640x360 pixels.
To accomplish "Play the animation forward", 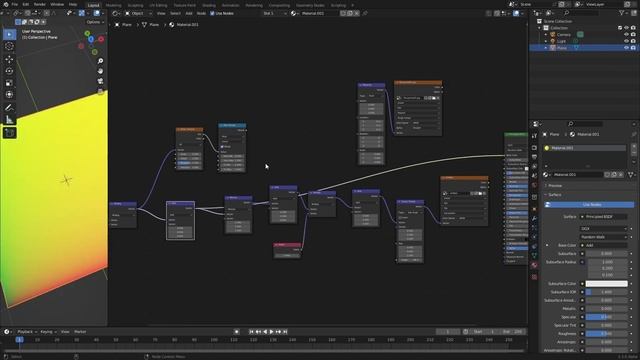I will tap(271, 332).
